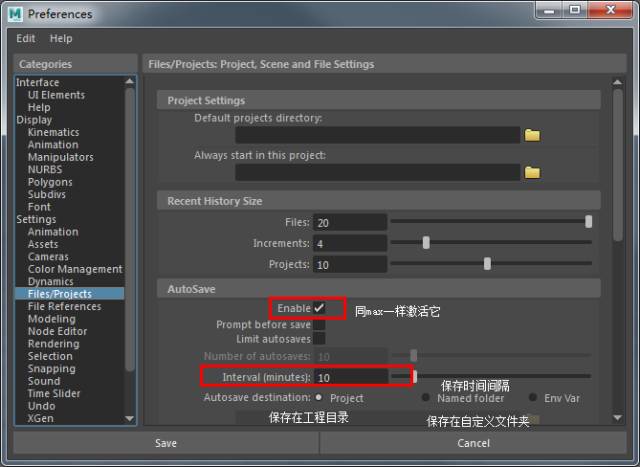640x467 pixels.
Task: Select Named folder autosave destination
Action: [425, 397]
